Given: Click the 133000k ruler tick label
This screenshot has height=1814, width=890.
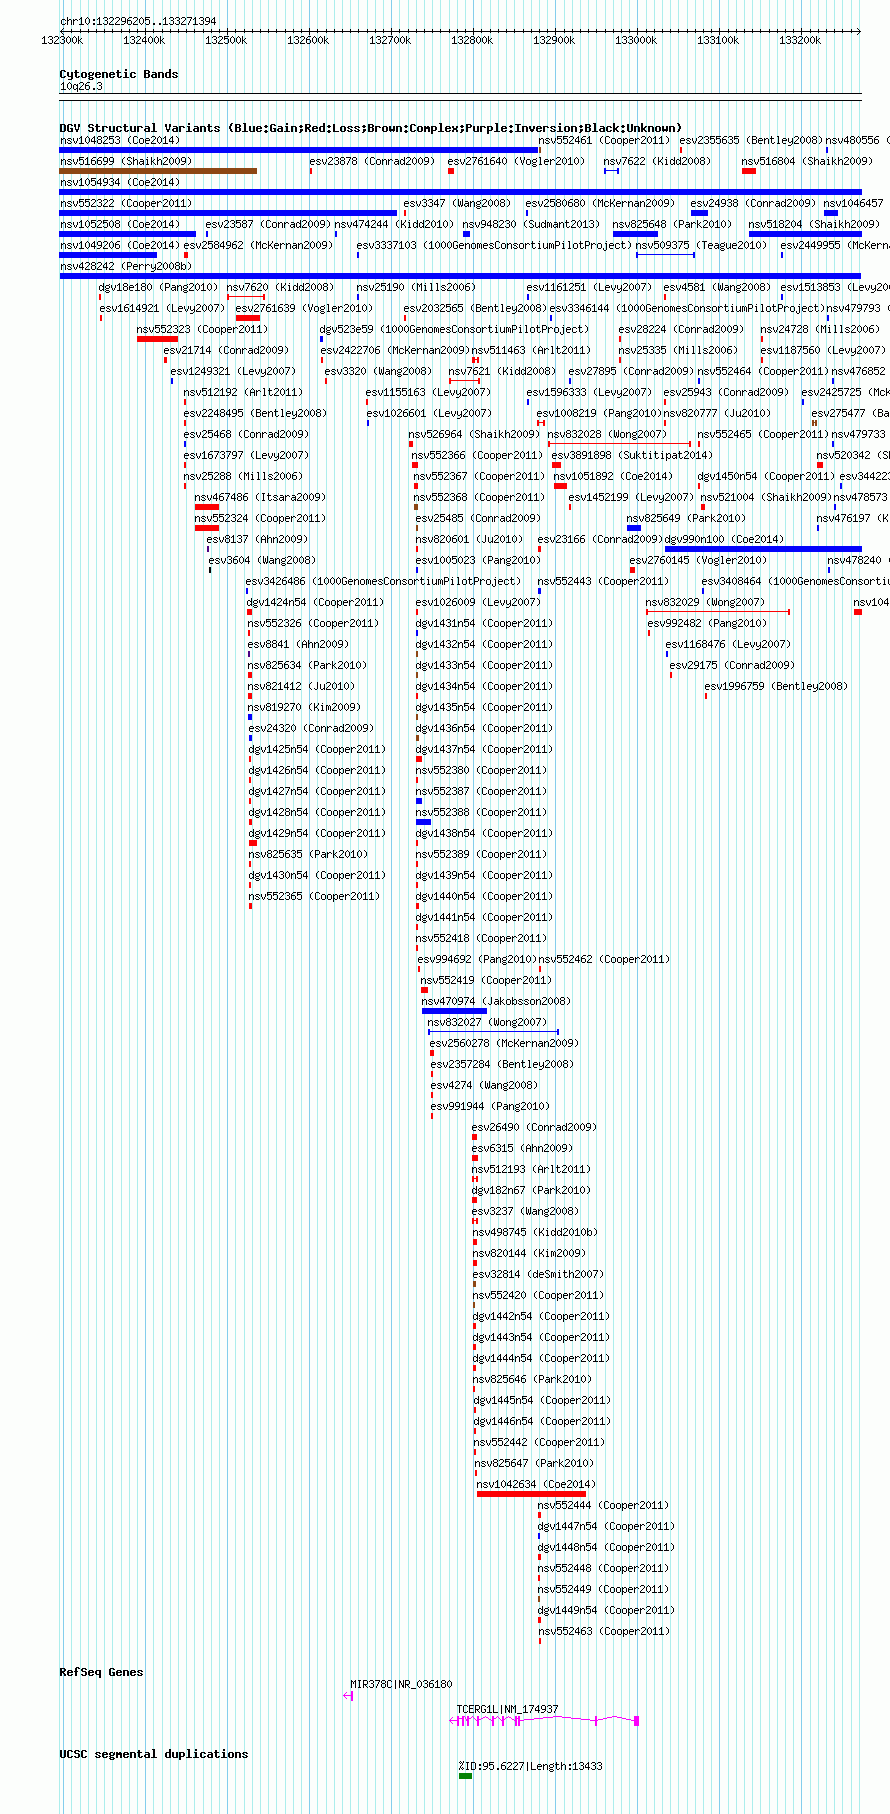Looking at the screenshot, I should click(636, 40).
